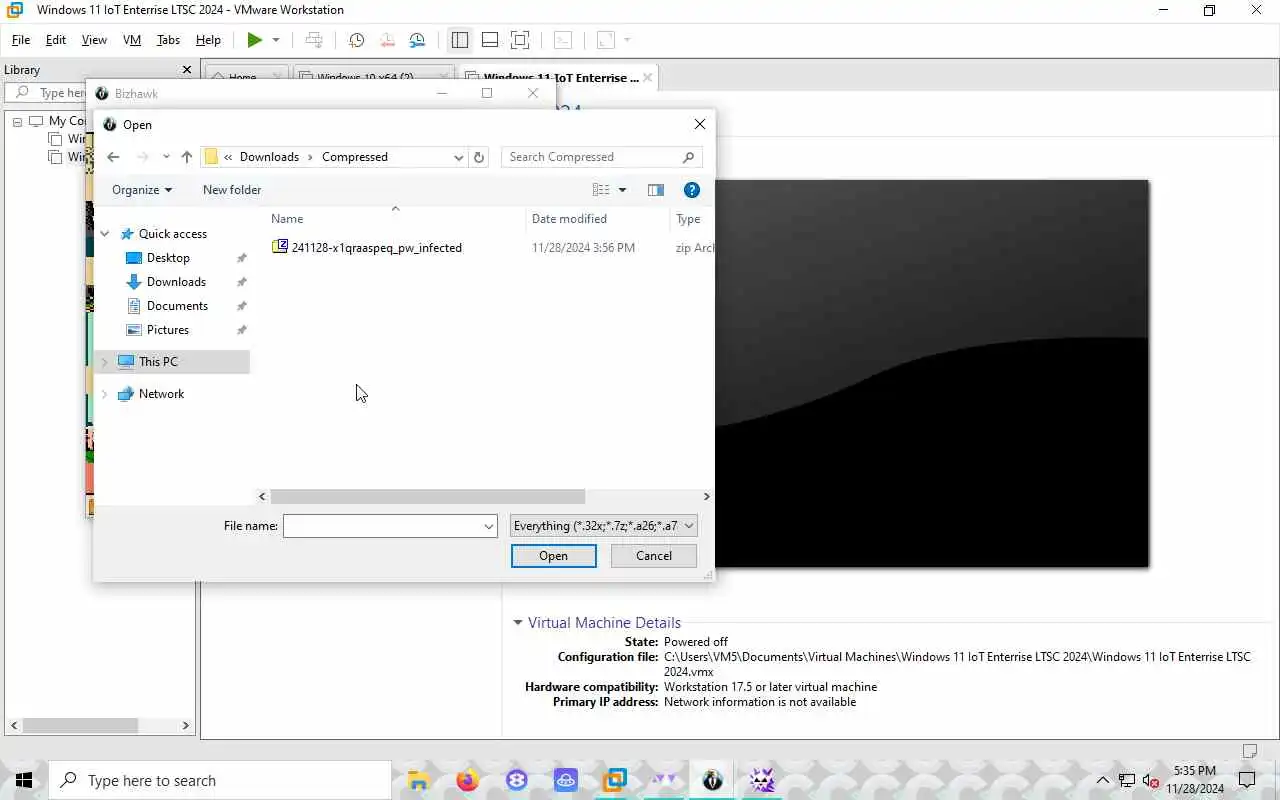Open the Everything file type filter dropdown
The height and width of the screenshot is (800, 1280).
pos(603,526)
